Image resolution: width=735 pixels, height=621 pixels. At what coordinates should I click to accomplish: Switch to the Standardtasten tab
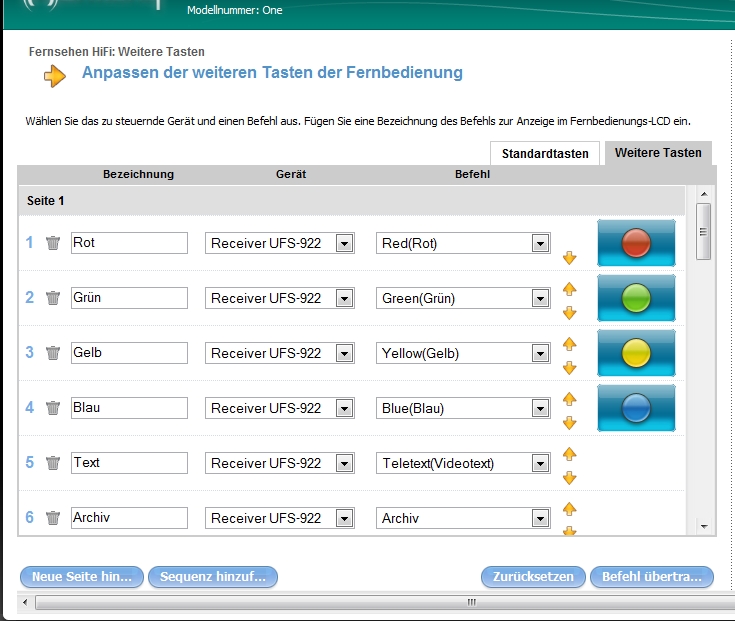click(x=545, y=154)
